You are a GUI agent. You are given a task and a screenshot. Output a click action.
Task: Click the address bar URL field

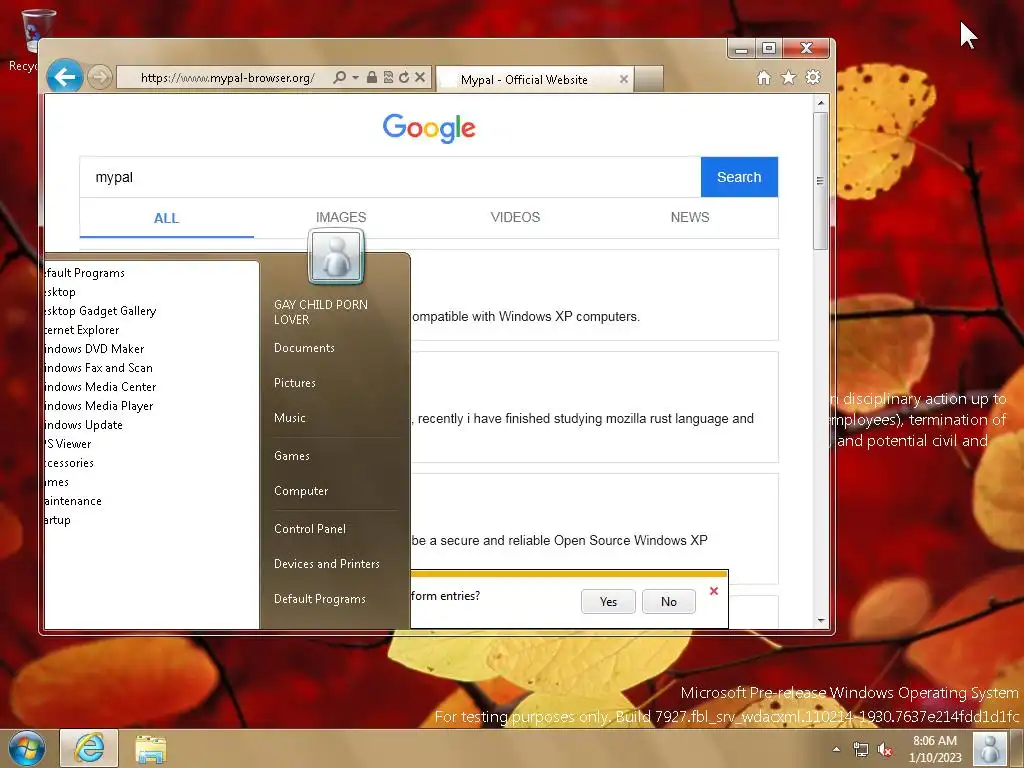click(x=227, y=78)
